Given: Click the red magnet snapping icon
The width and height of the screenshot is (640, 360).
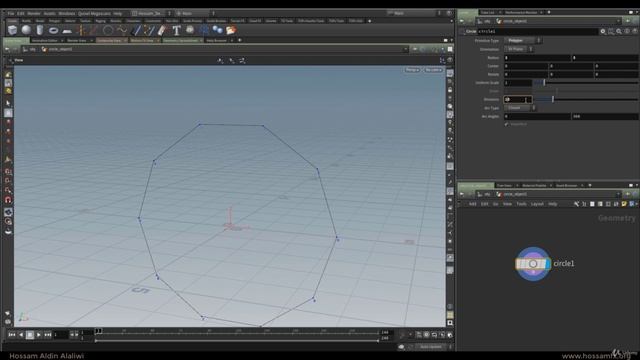Looking at the screenshot, I should [8, 200].
